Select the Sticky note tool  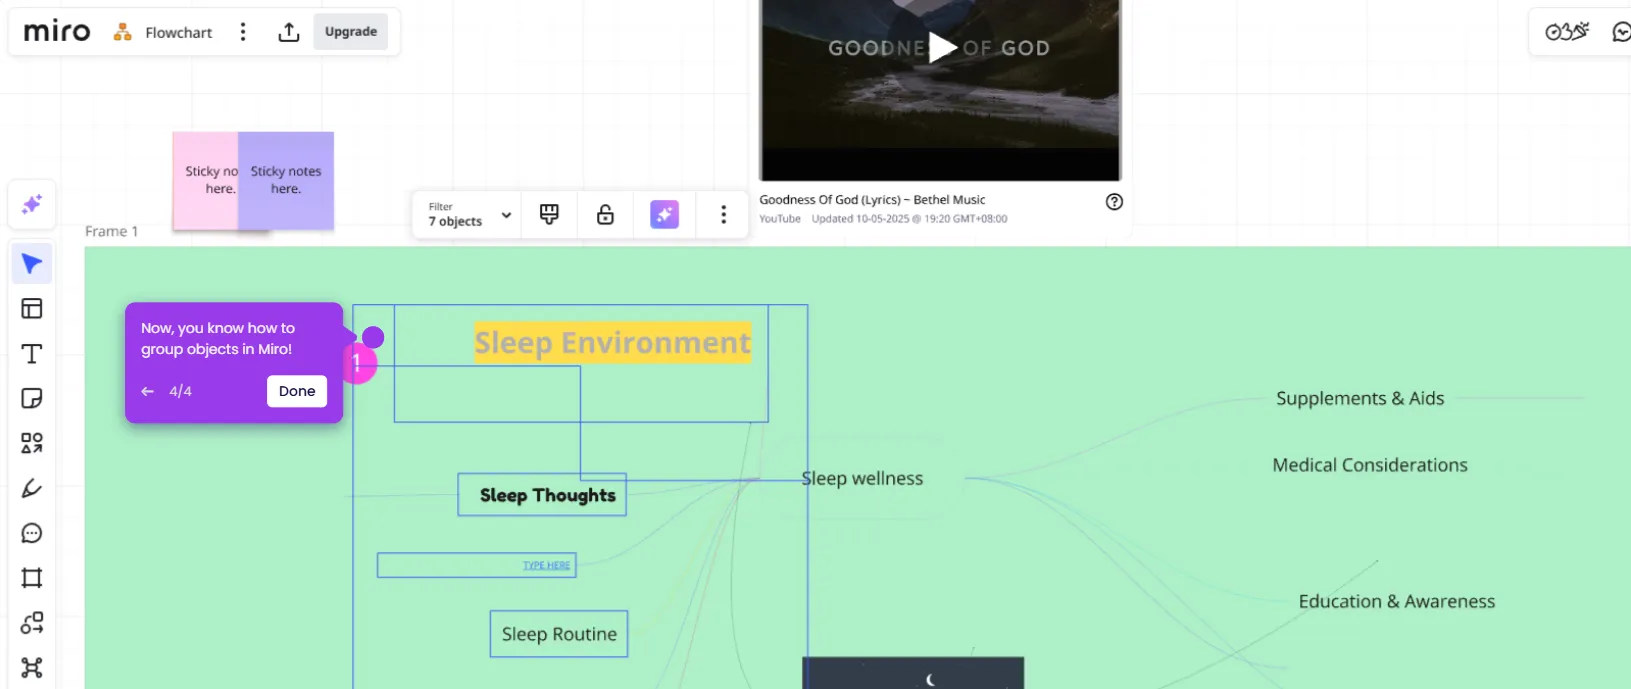point(32,398)
